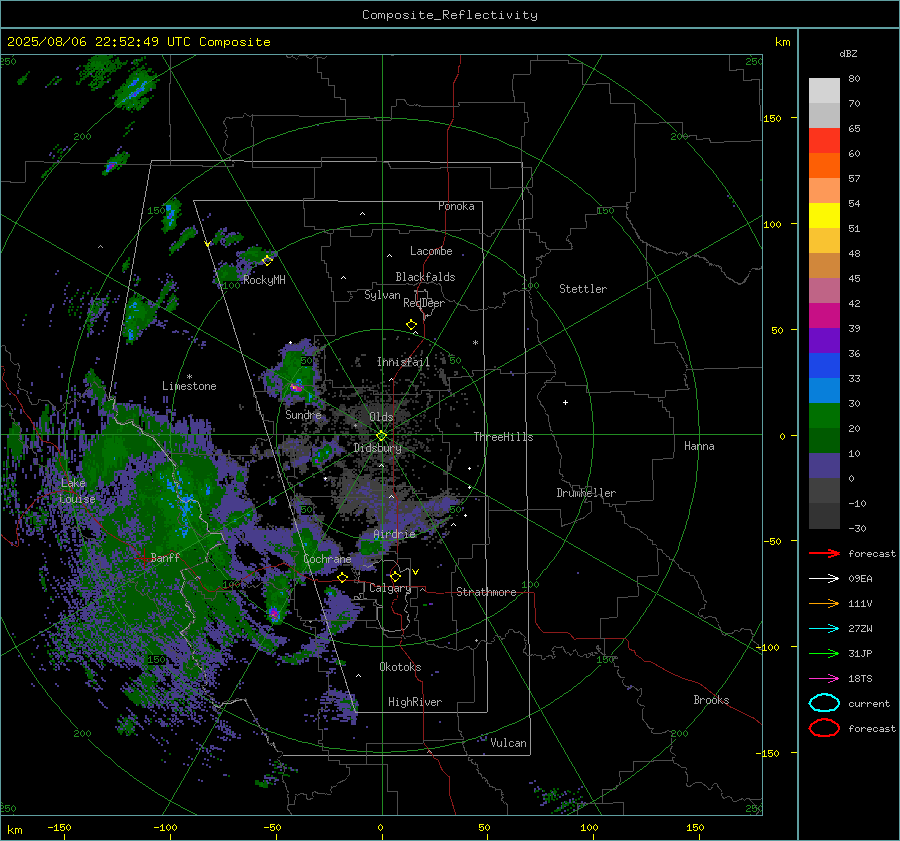The height and width of the screenshot is (841, 900).
Task: Select the royal blue 33-36 dBZ swatch
Action: pos(824,366)
